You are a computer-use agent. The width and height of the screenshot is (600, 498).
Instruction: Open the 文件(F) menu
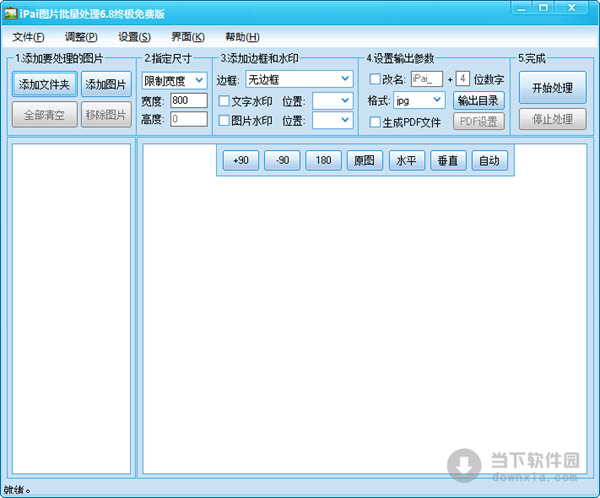tap(30, 37)
